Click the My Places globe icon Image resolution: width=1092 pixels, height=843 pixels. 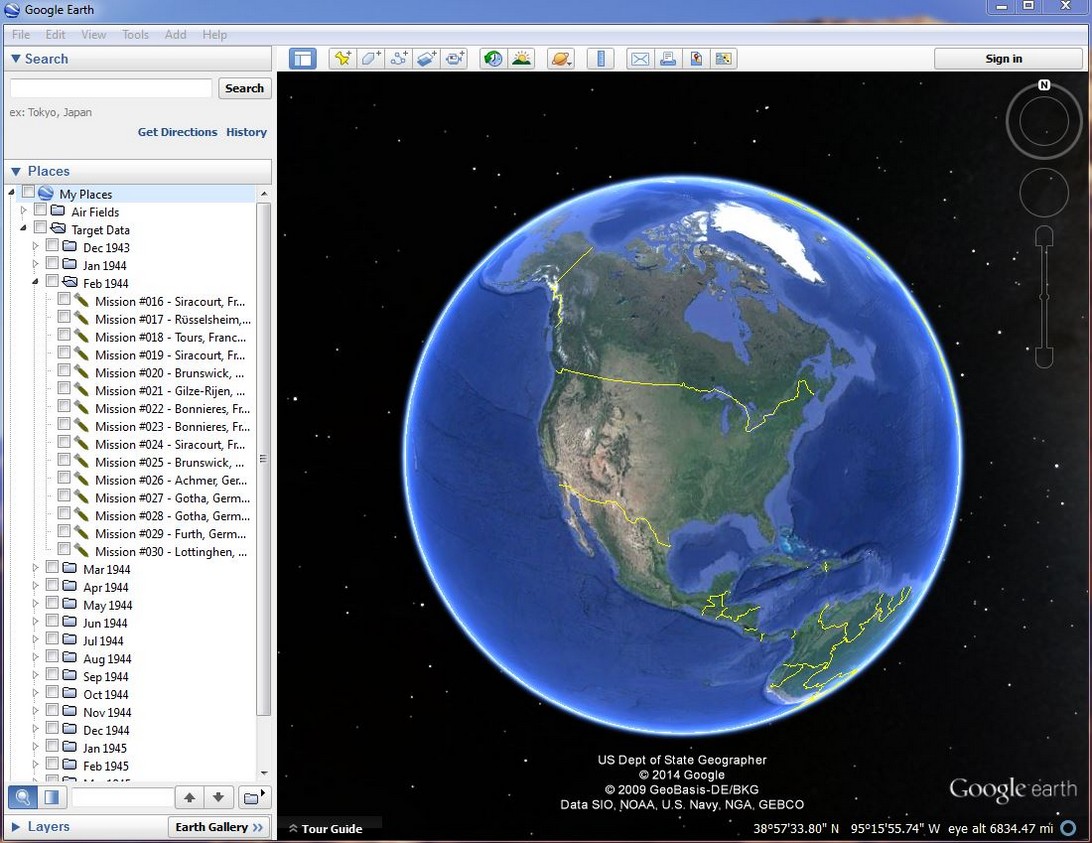tap(46, 193)
